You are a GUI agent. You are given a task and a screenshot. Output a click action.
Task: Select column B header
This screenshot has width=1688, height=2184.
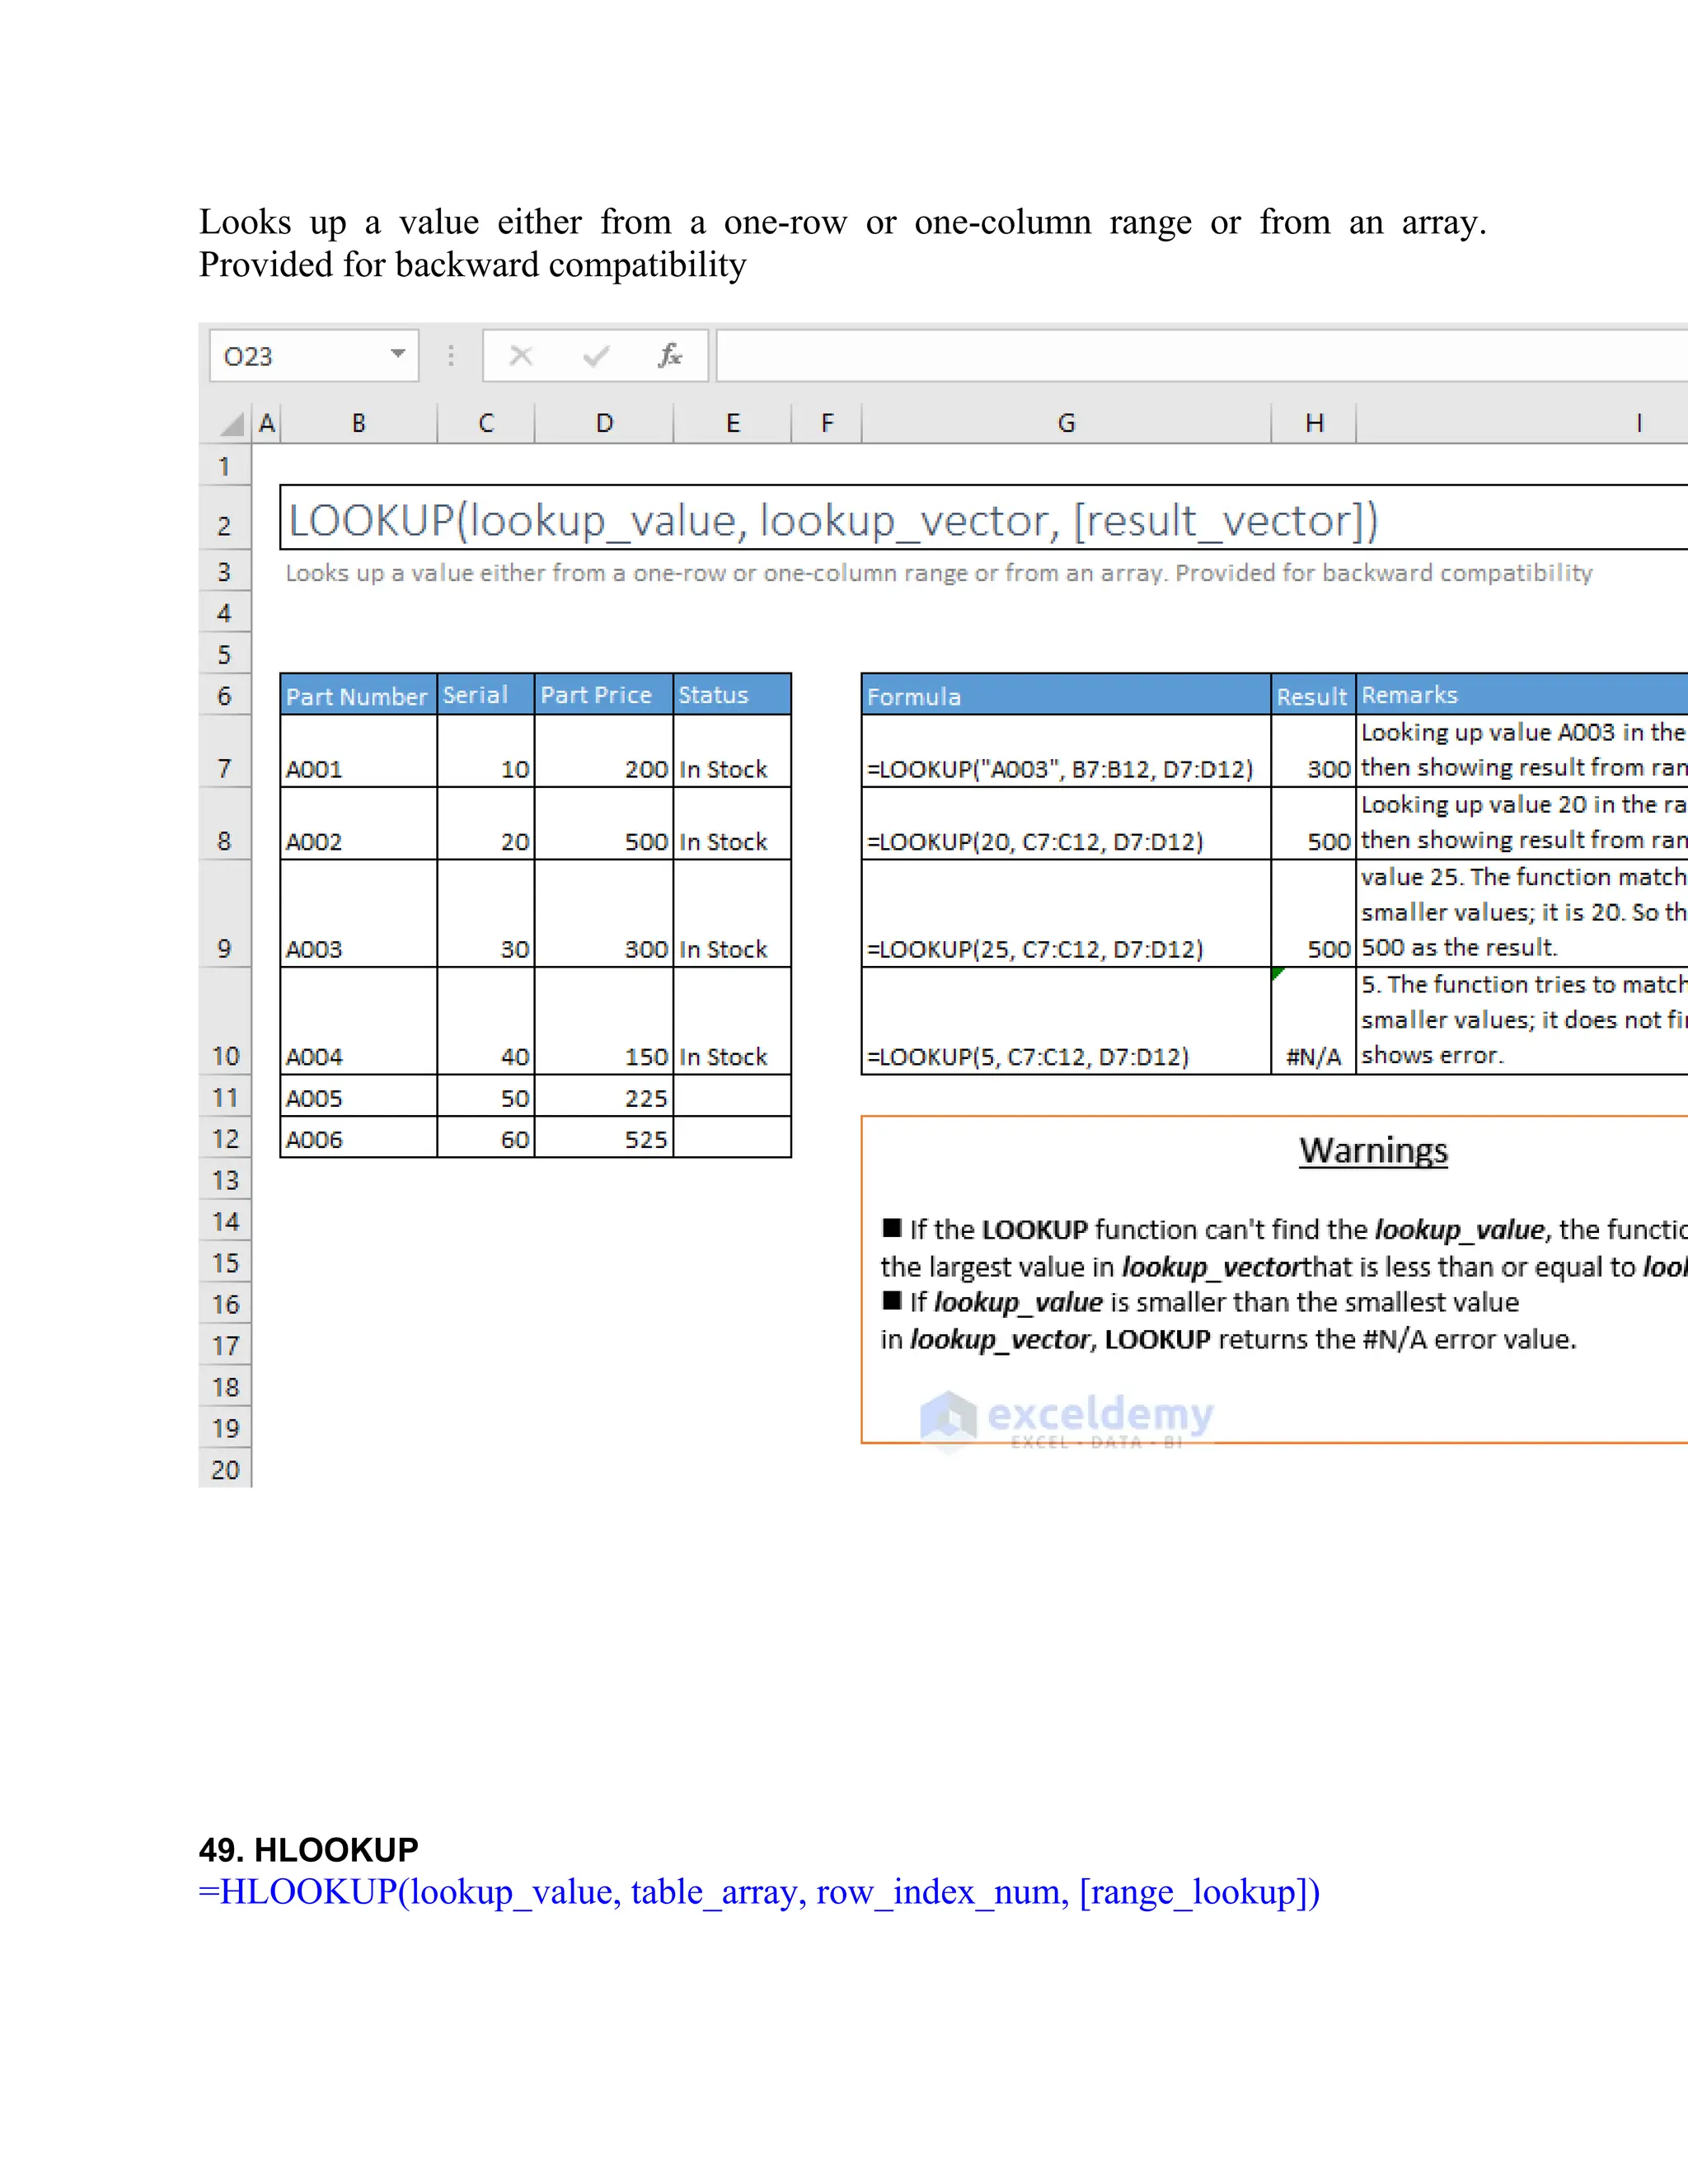359,423
